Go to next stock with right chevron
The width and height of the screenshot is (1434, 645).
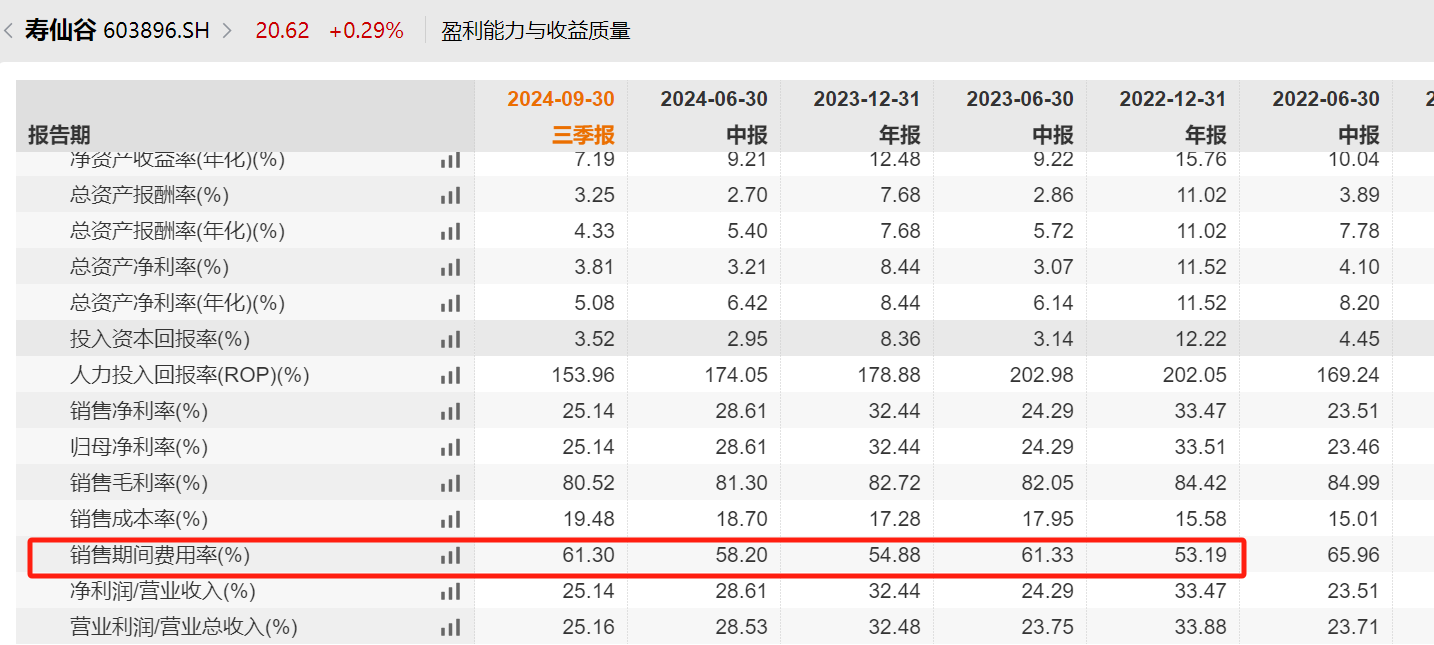click(x=227, y=31)
